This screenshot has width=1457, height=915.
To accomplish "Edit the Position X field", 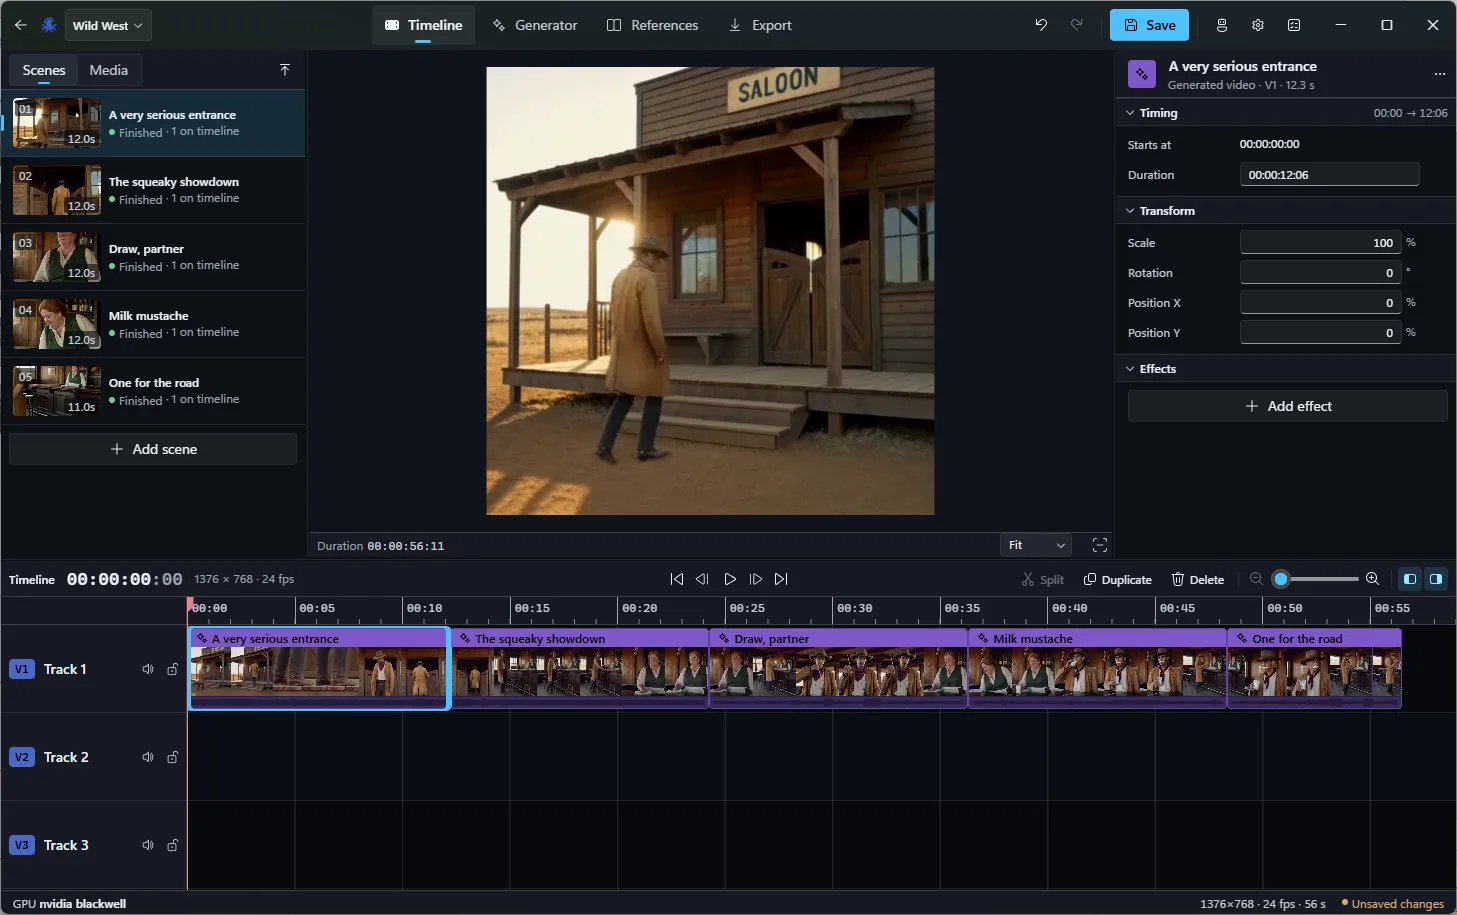I will click(x=1320, y=303).
